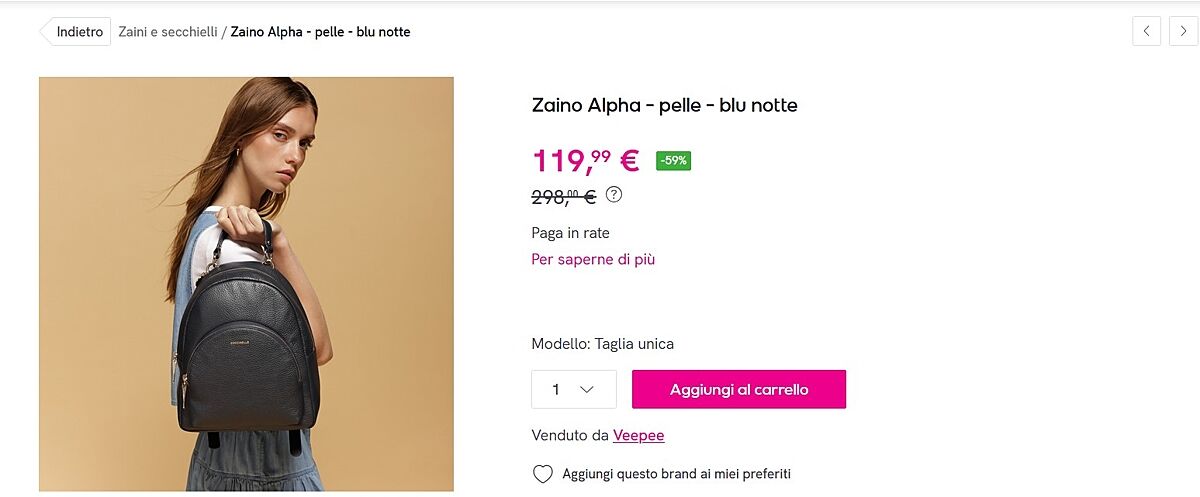Click the Paga in rate text

(x=570, y=233)
